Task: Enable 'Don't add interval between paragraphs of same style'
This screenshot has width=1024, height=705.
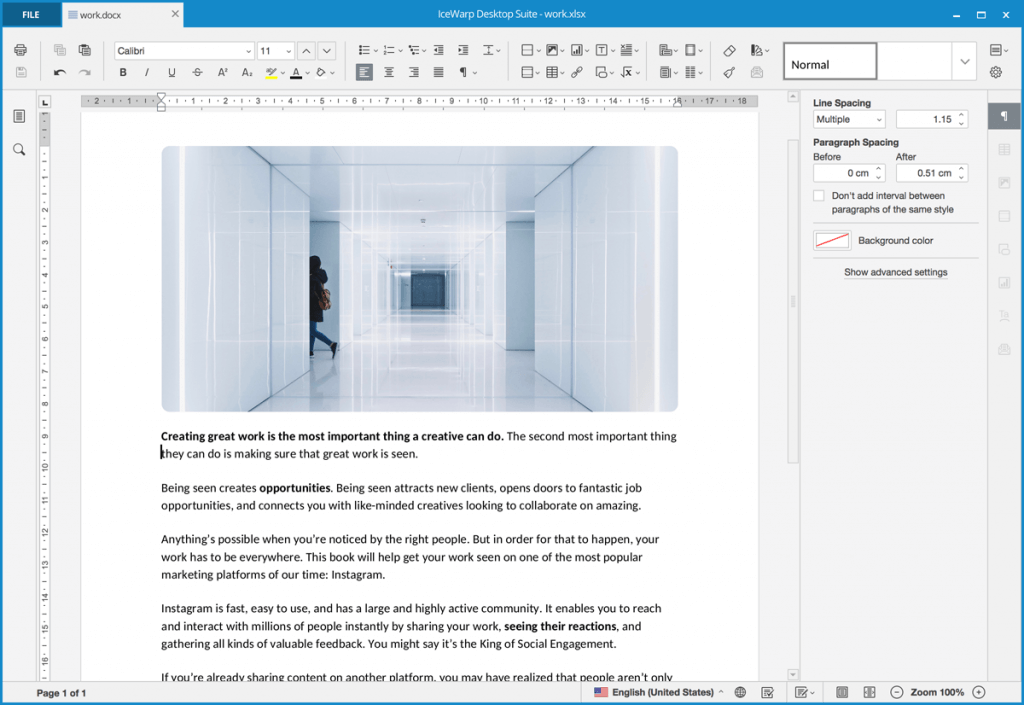Action: [818, 195]
